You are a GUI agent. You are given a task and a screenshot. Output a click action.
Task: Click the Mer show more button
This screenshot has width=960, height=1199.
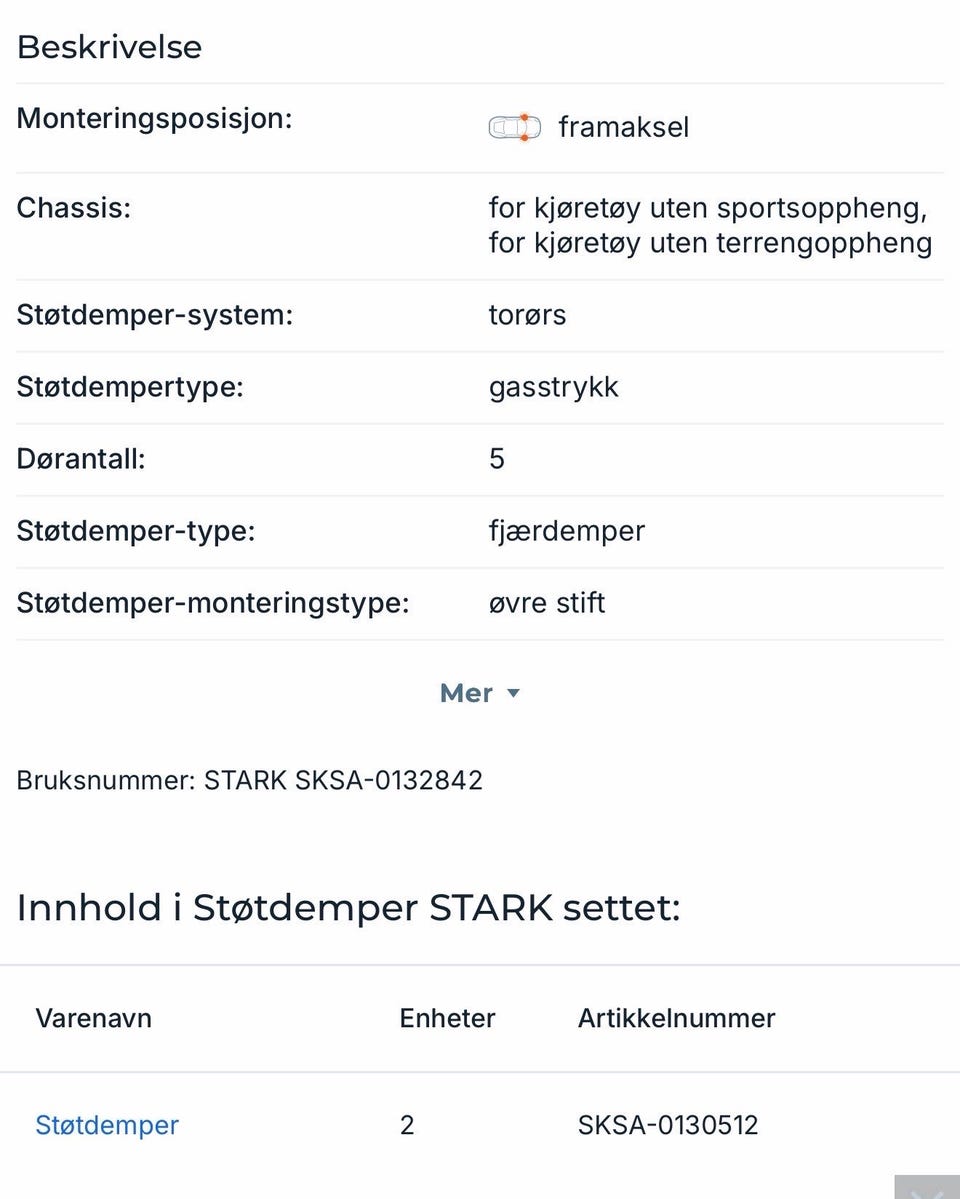[x=467, y=693]
